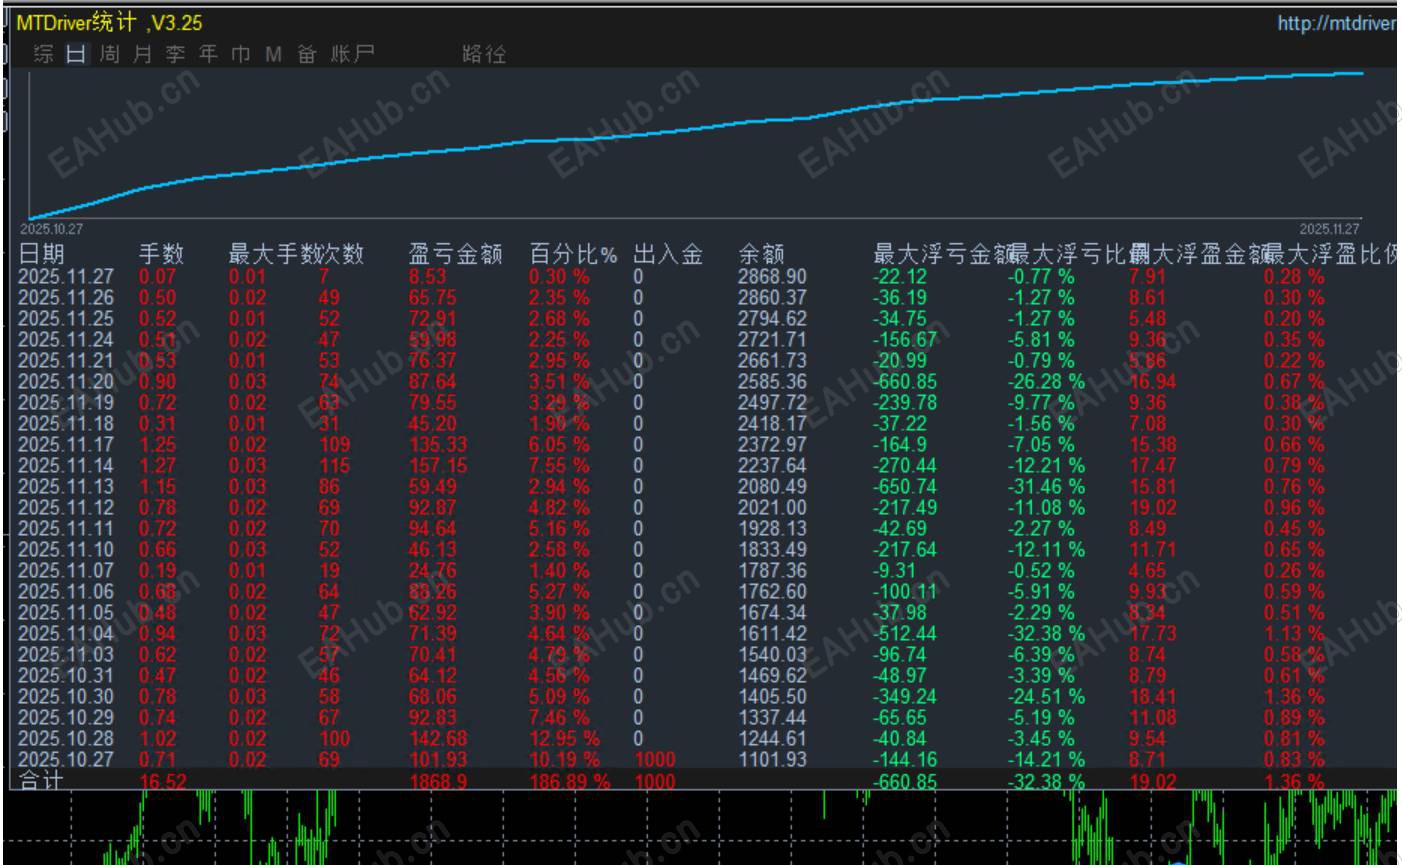Click floating loss value -650.74
Image resolution: width=1402 pixels, height=865 pixels.
[x=905, y=487]
